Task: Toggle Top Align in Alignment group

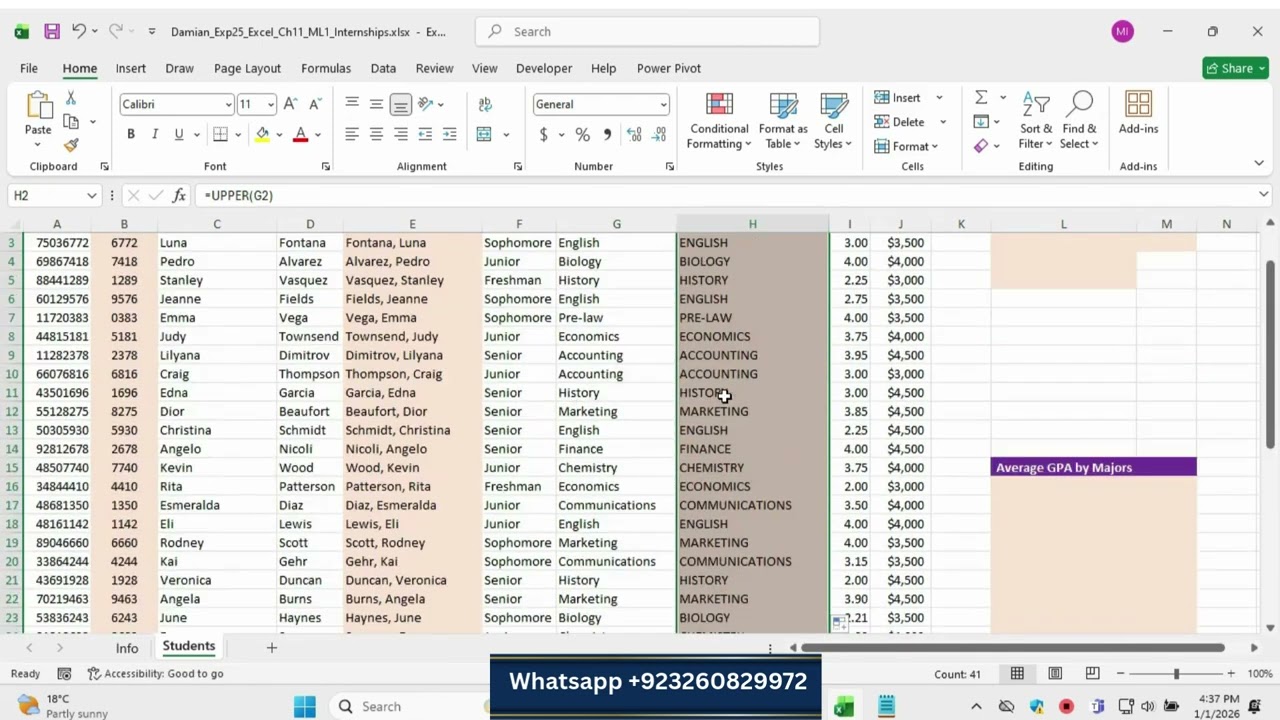Action: point(352,104)
